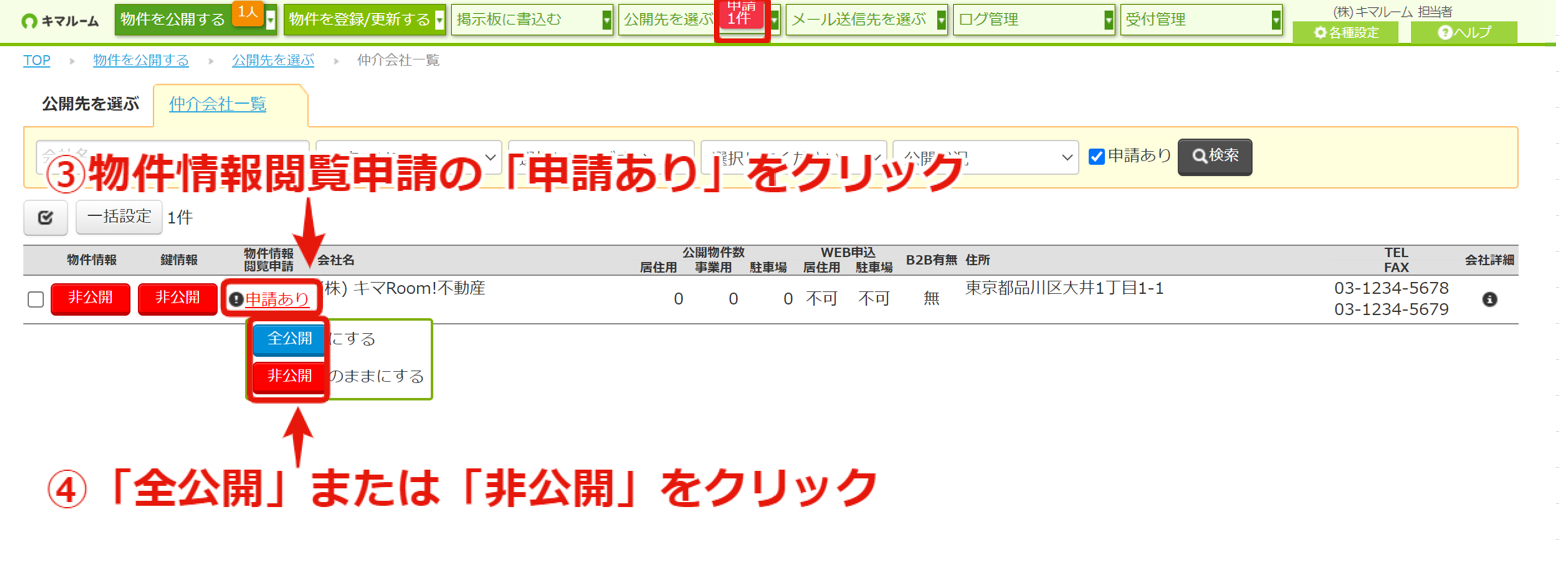Expand arrow beside 受付管理

click(x=1276, y=20)
